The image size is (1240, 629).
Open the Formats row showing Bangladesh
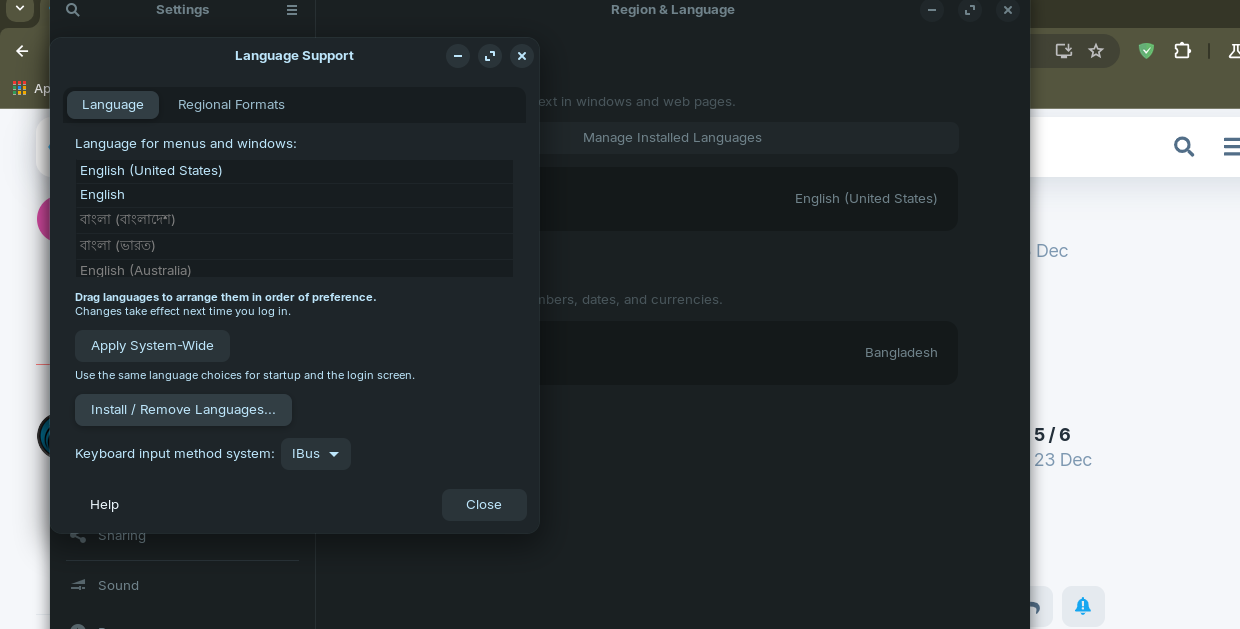coord(748,353)
